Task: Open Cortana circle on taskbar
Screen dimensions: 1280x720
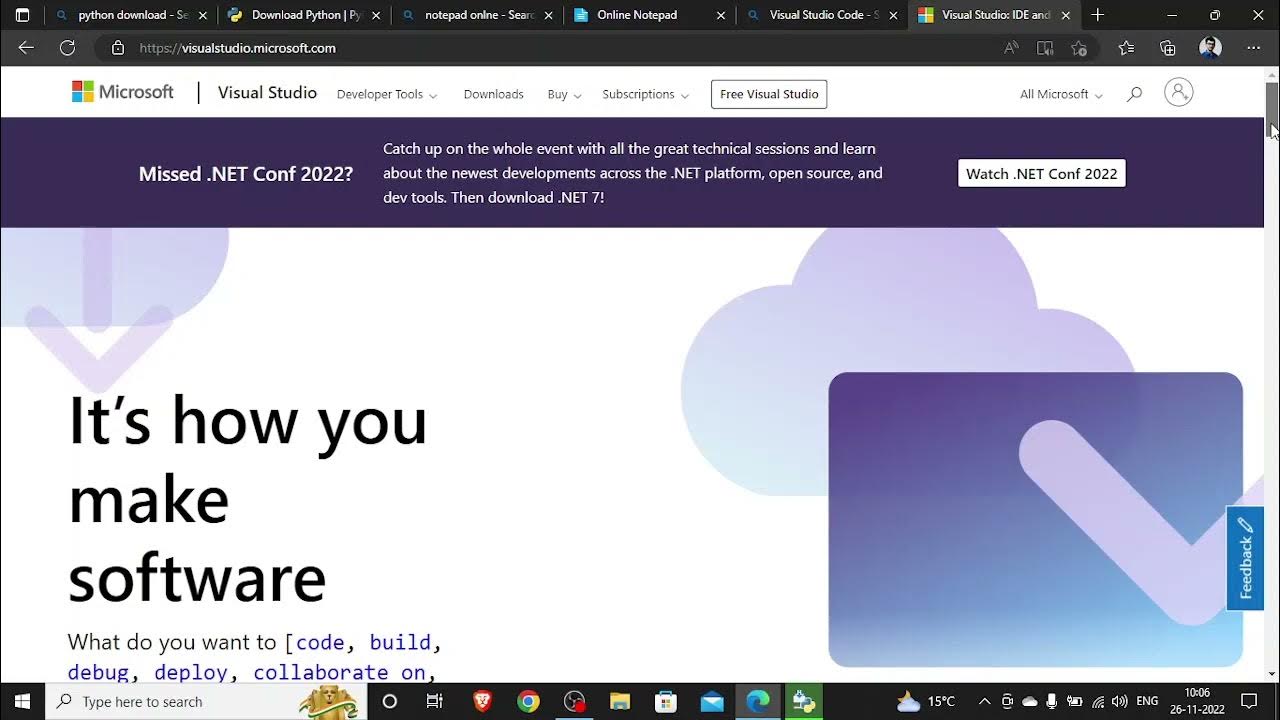Action: [390, 701]
